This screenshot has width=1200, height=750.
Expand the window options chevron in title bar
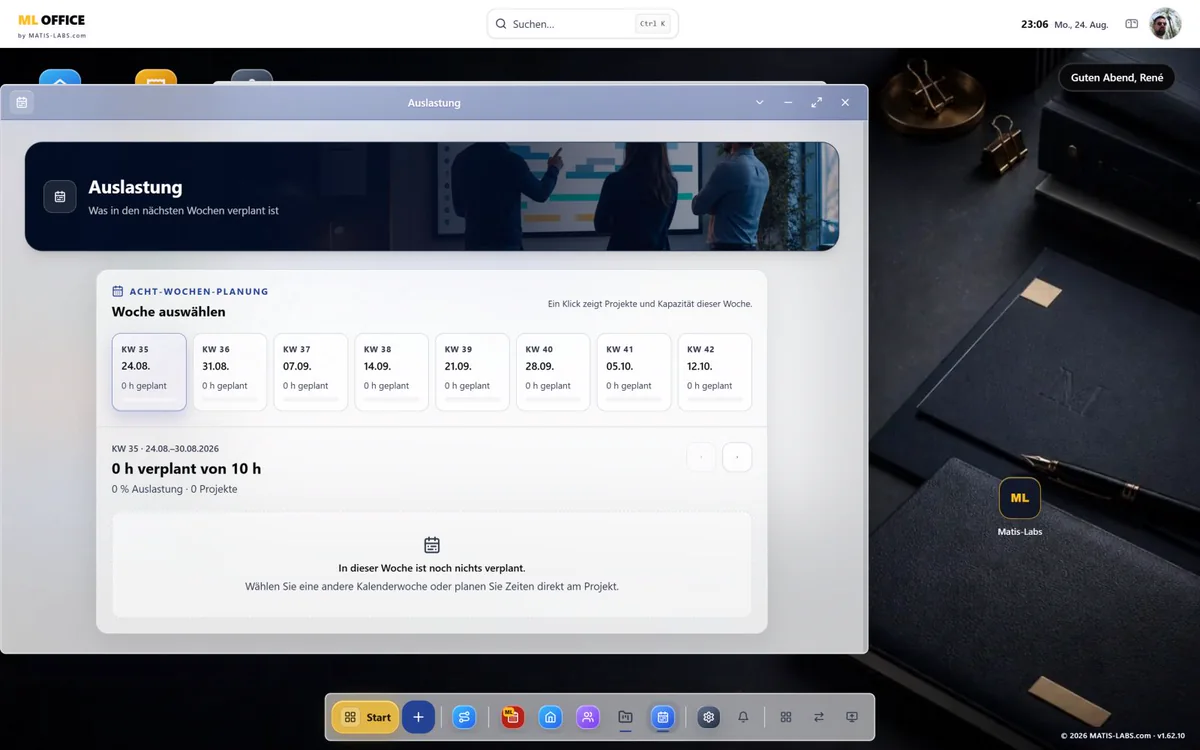760,102
